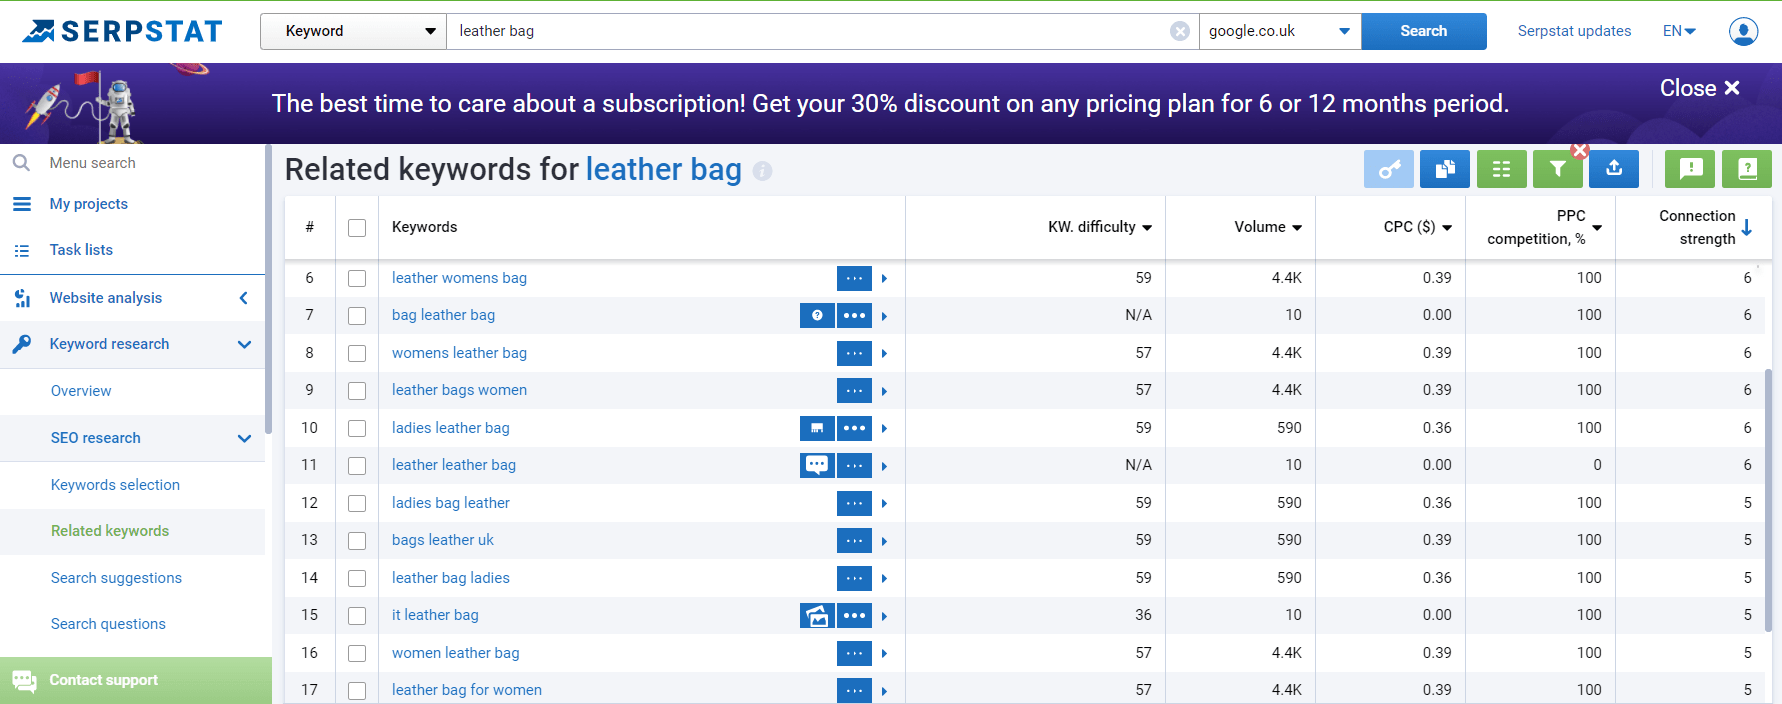Screen dimensions: 1782x704
Task: Open My projects in sidebar
Action: 89,204
